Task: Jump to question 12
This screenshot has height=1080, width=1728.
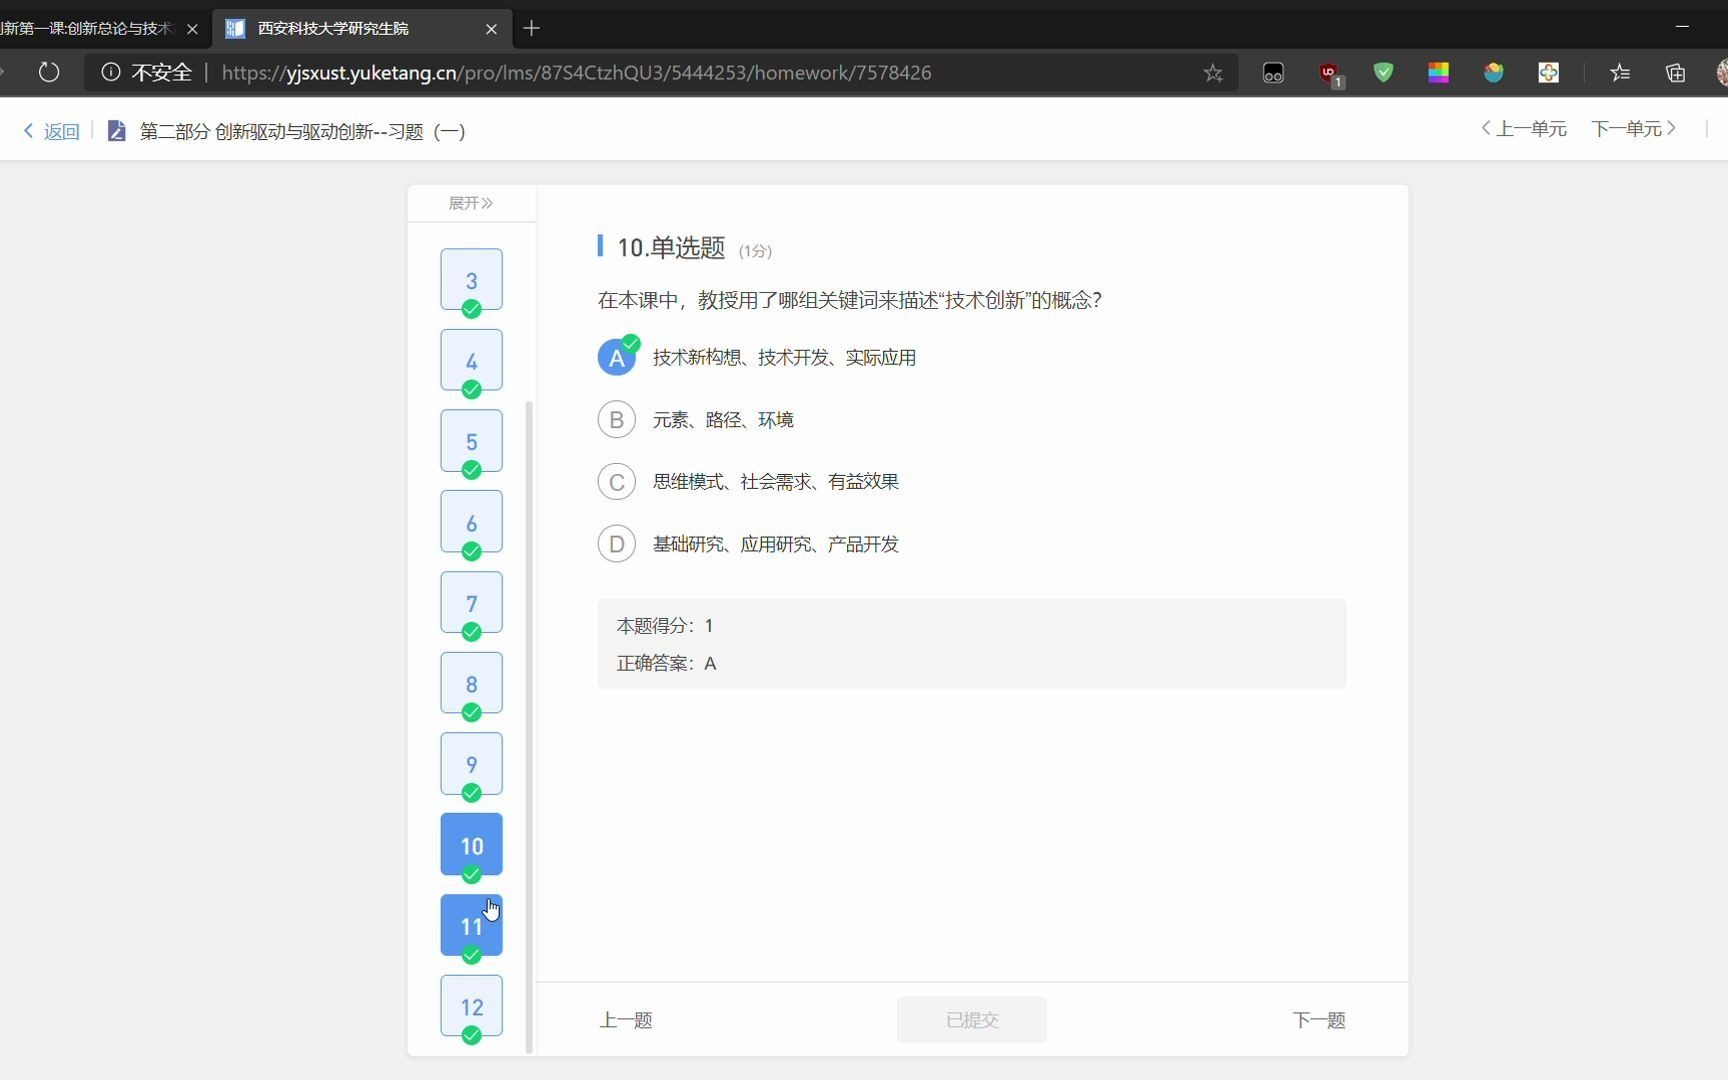Action: point(472,1006)
